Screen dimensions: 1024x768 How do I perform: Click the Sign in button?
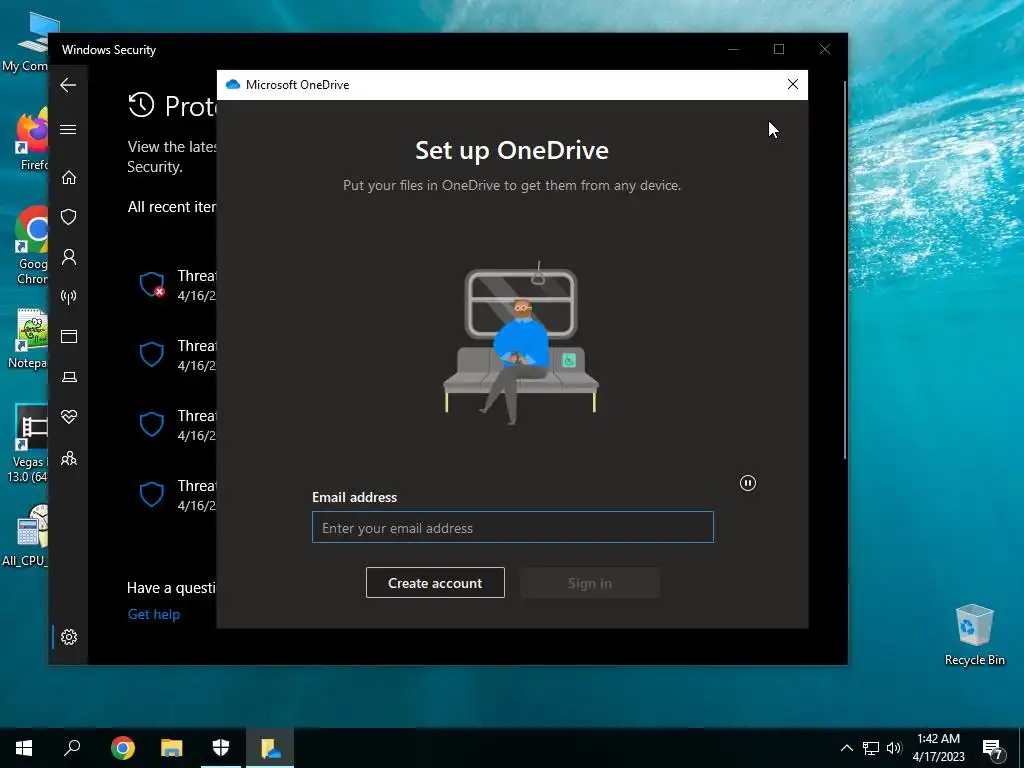pos(590,583)
